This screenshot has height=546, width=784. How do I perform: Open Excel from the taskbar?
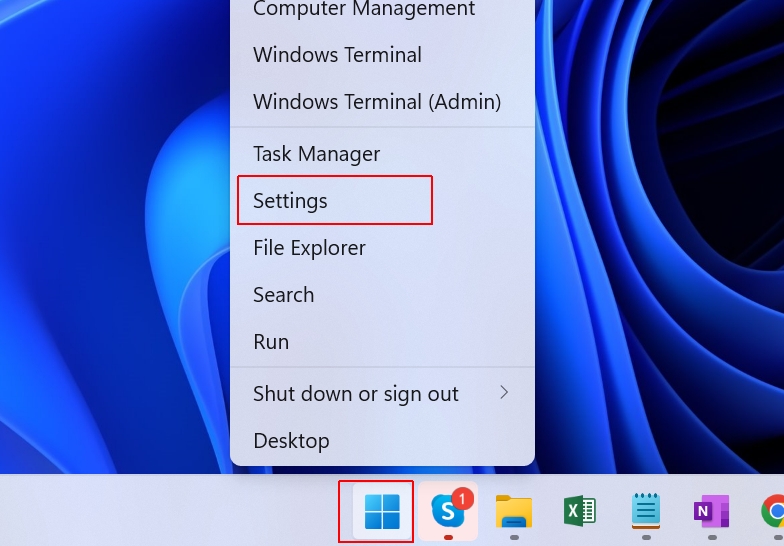[580, 511]
